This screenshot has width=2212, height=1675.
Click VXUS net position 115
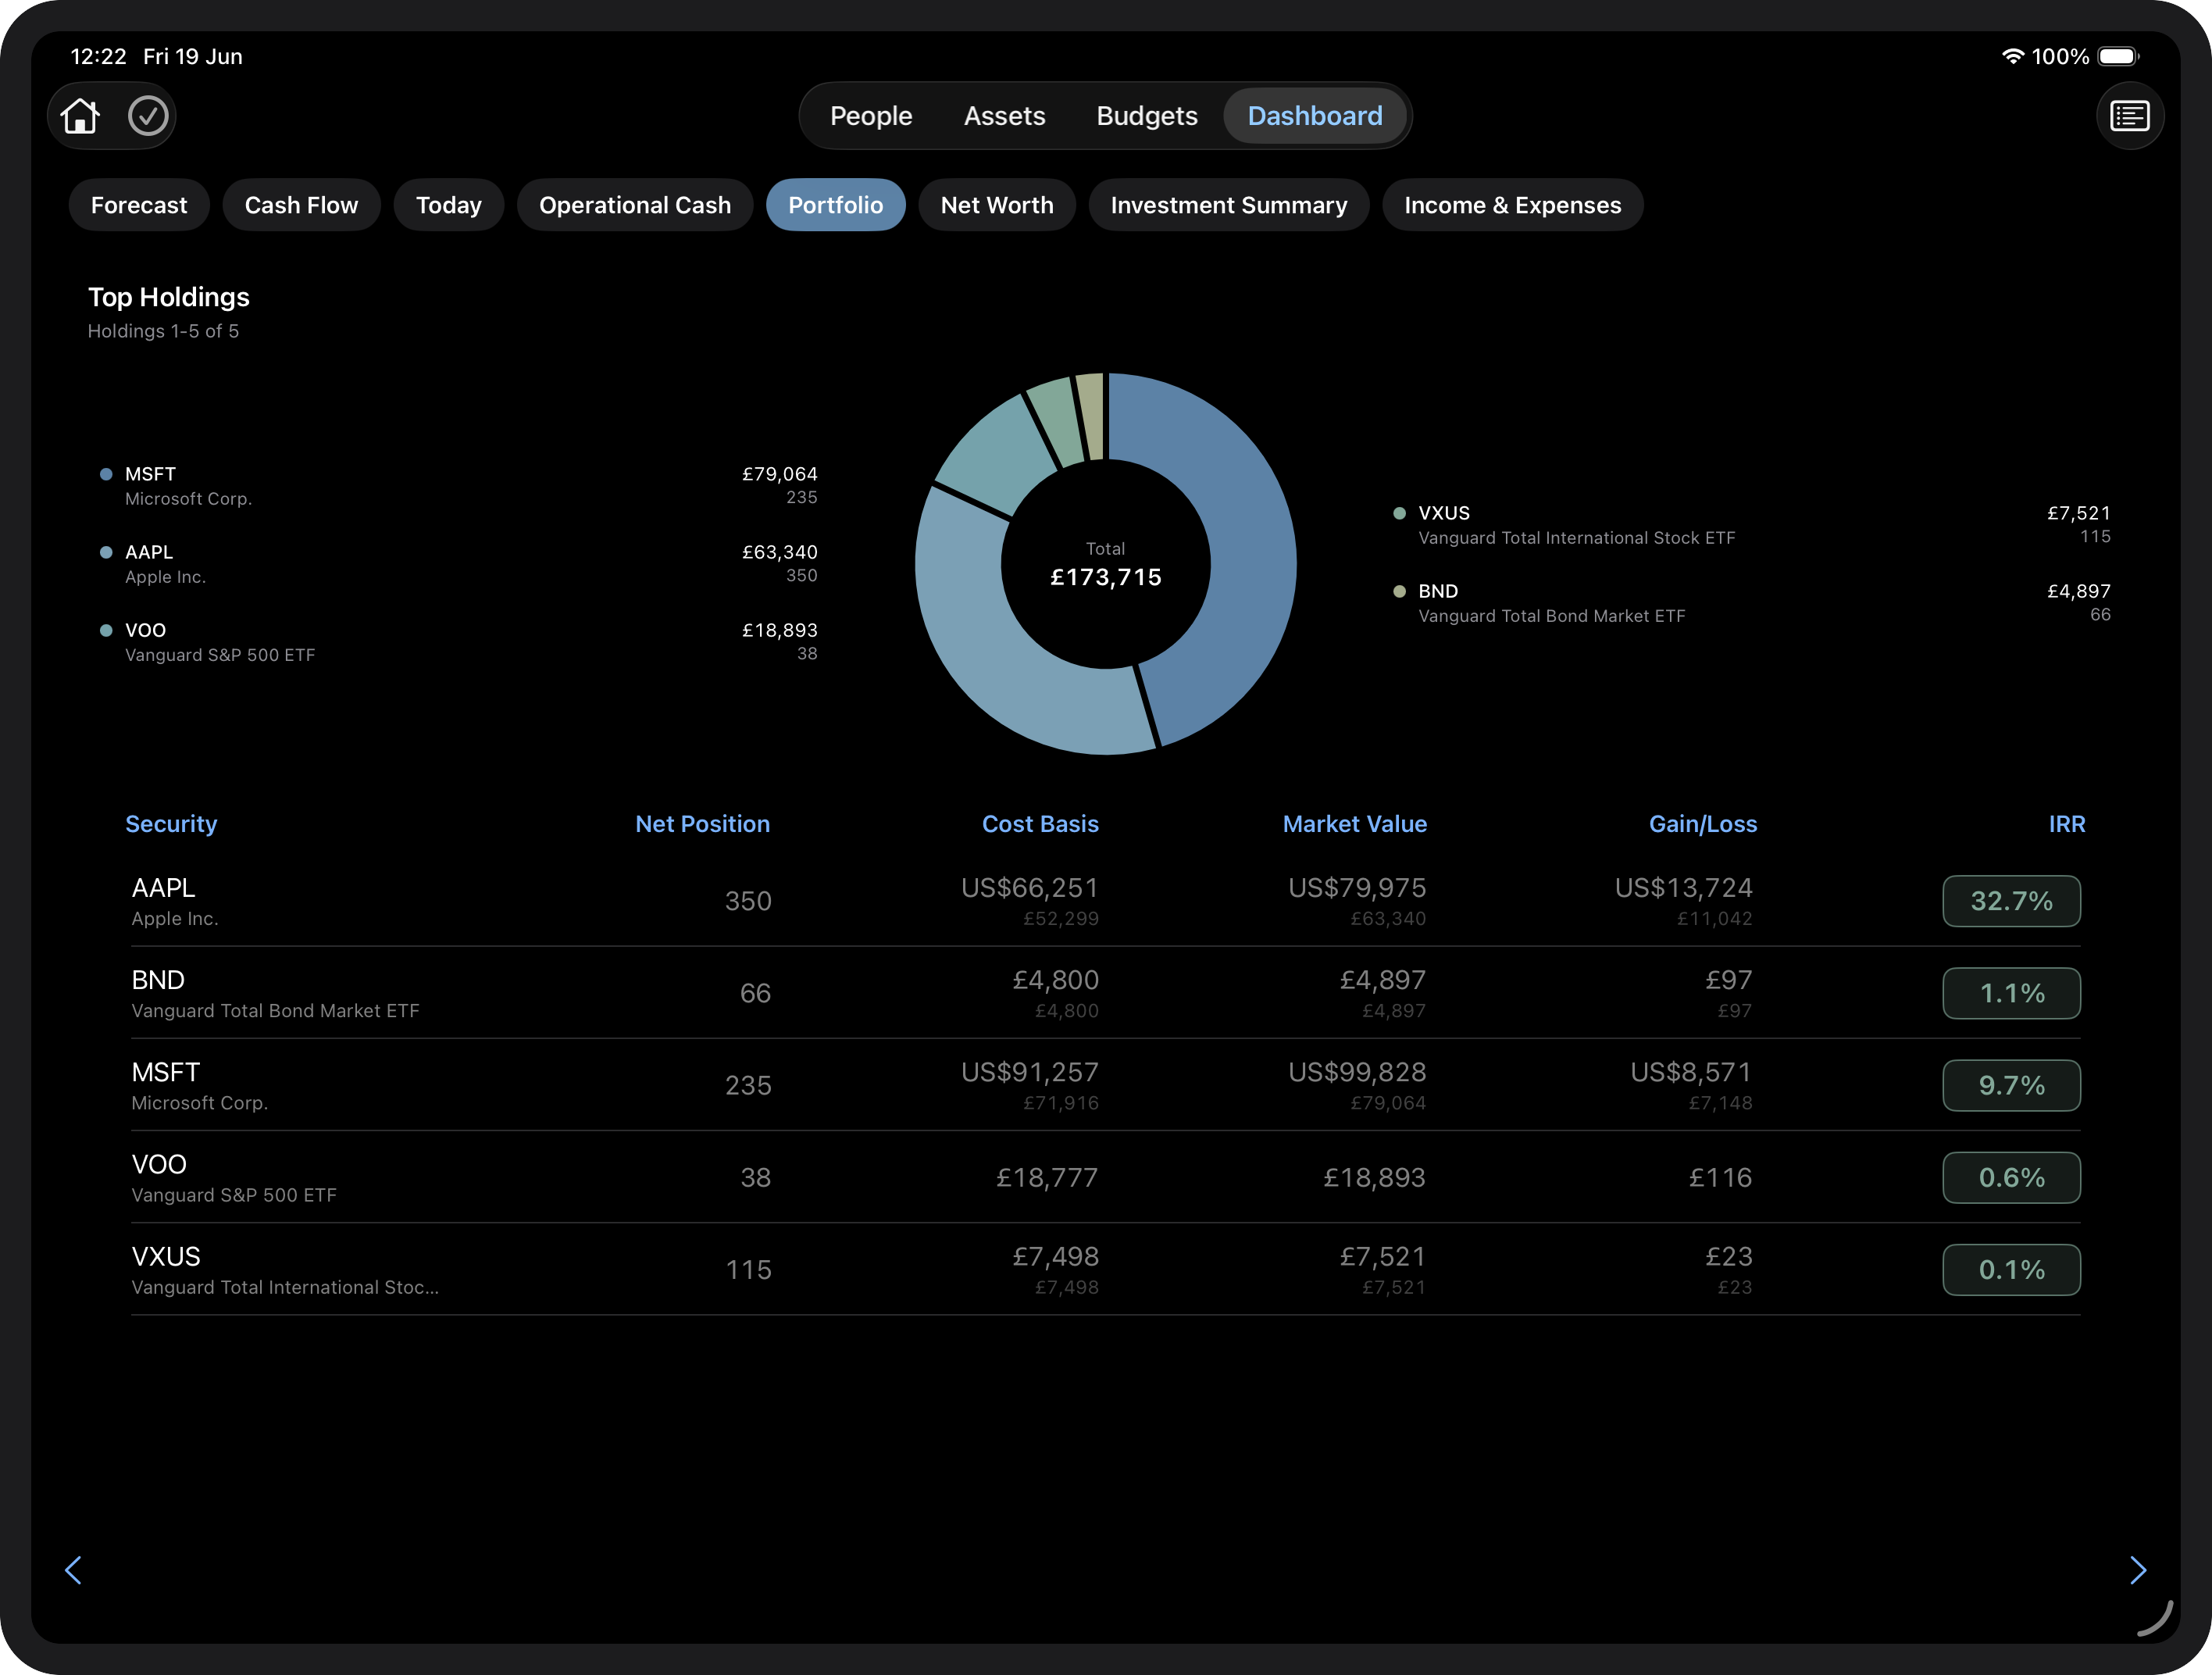click(748, 1269)
